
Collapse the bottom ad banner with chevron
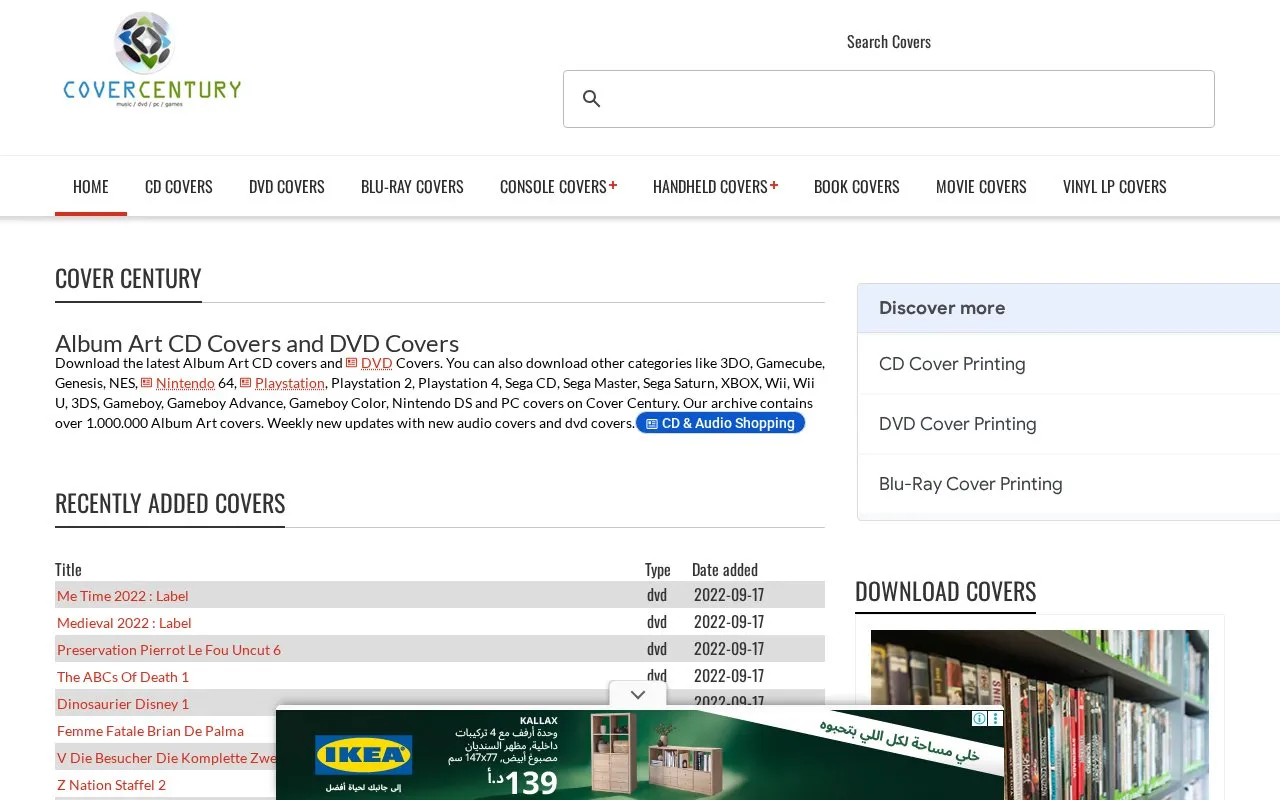[x=638, y=695]
